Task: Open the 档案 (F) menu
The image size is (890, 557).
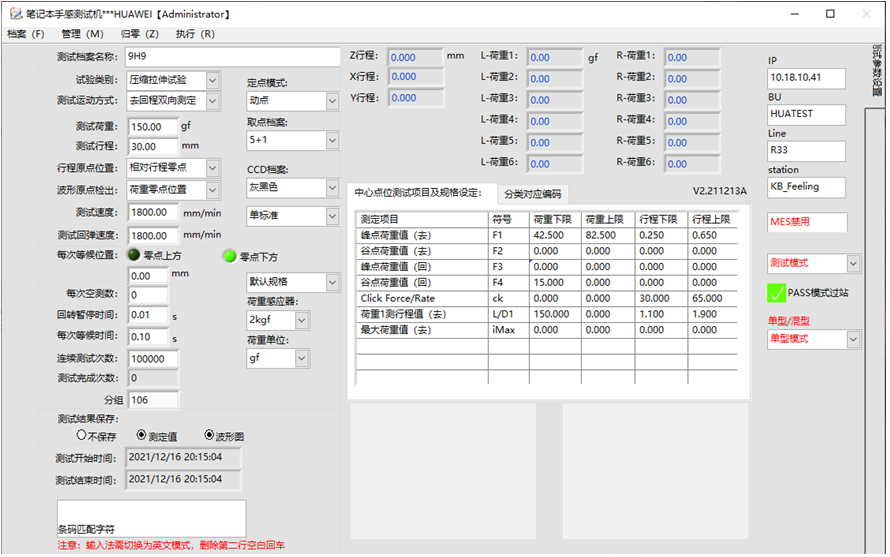Action: [x=26, y=34]
